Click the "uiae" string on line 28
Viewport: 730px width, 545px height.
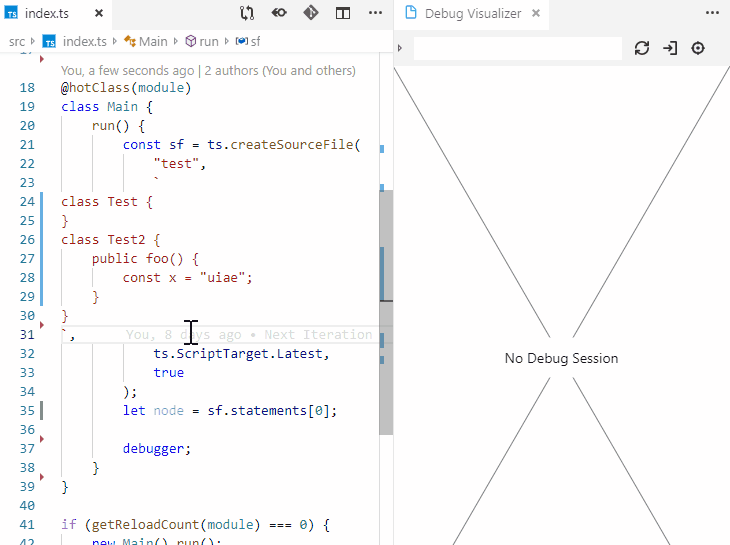point(223,278)
